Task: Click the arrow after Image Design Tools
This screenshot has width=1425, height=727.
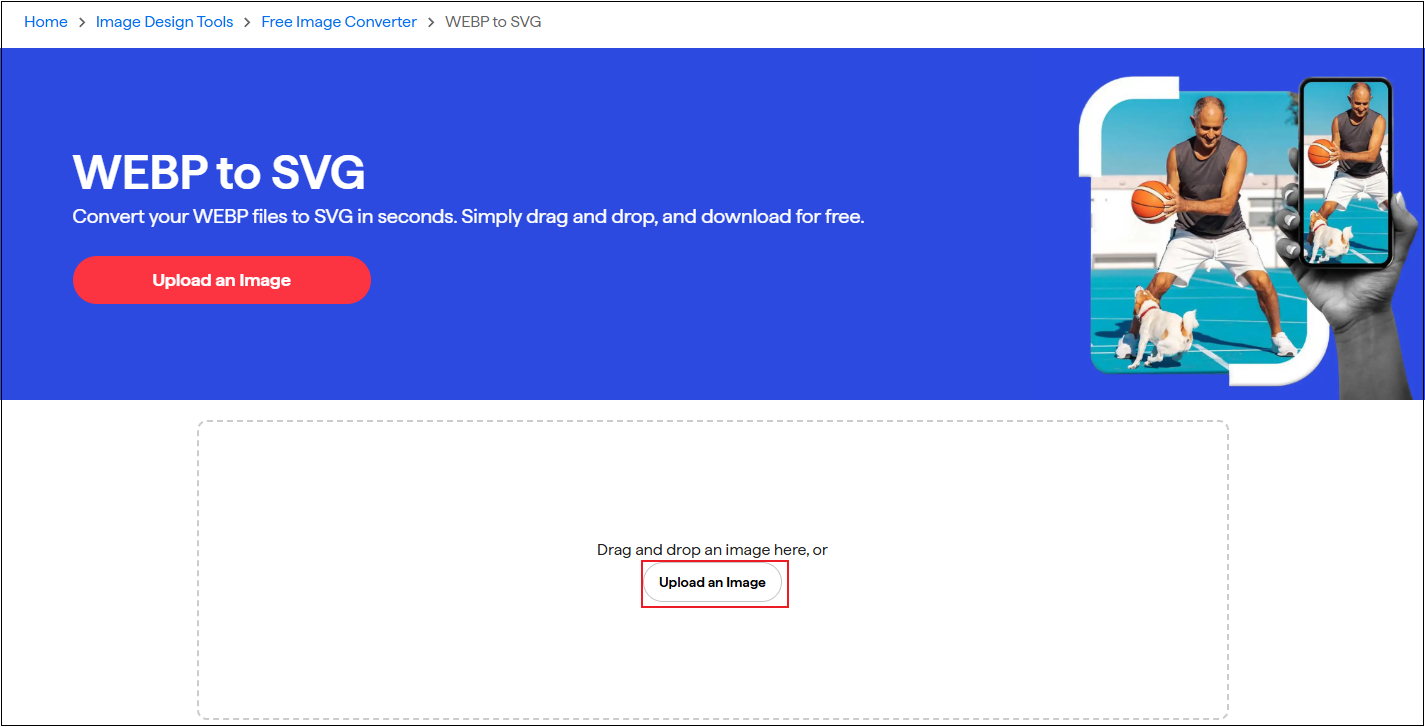Action: [245, 21]
